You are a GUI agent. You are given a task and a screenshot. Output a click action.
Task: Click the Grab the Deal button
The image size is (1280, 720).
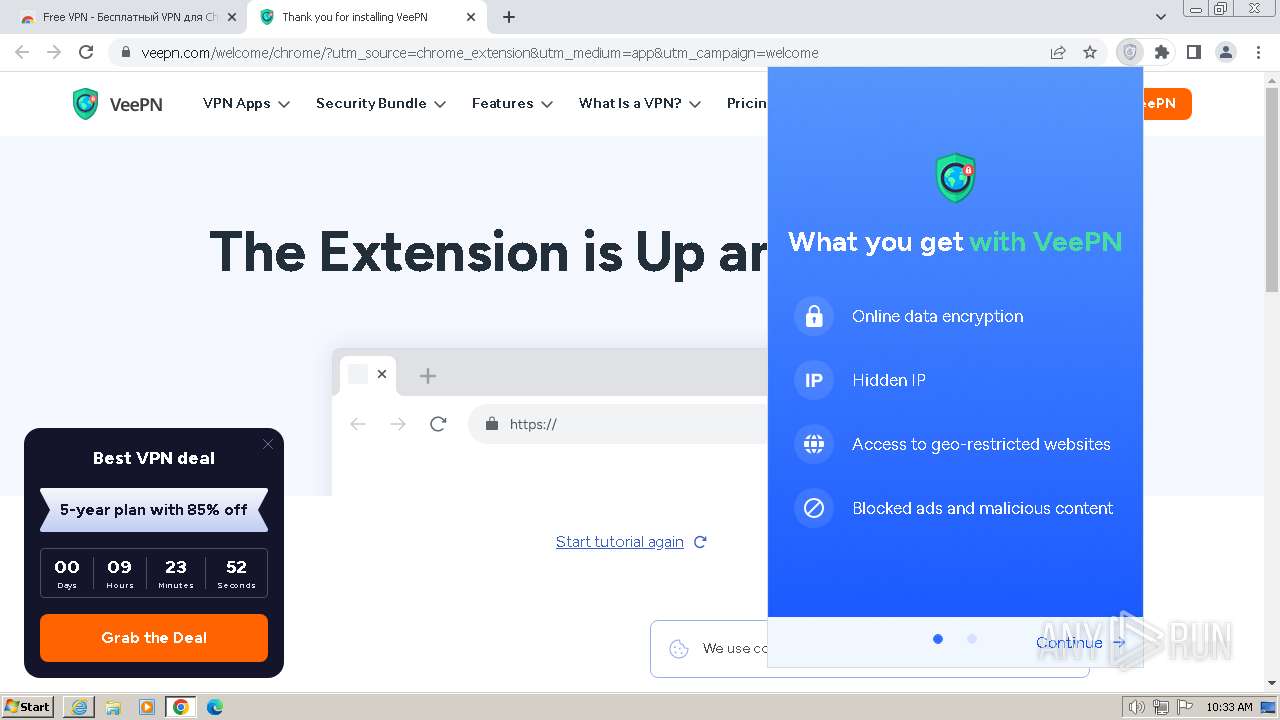tap(154, 638)
